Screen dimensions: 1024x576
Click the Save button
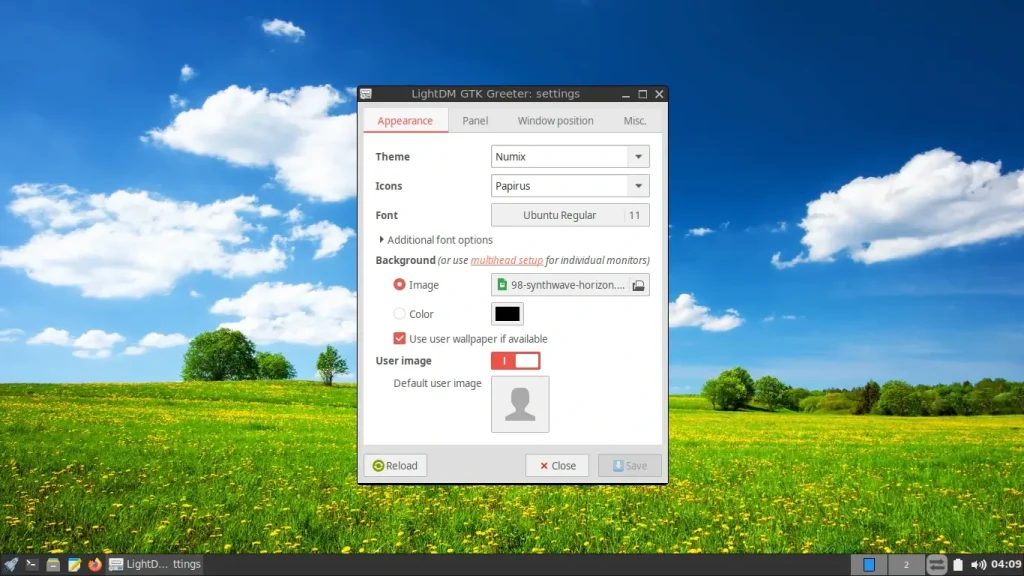630,466
